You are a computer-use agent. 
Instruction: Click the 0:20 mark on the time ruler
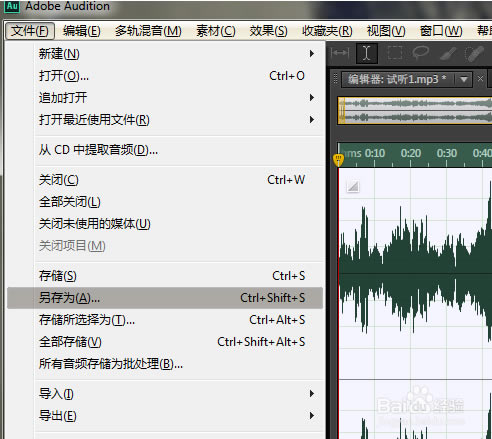(411, 153)
